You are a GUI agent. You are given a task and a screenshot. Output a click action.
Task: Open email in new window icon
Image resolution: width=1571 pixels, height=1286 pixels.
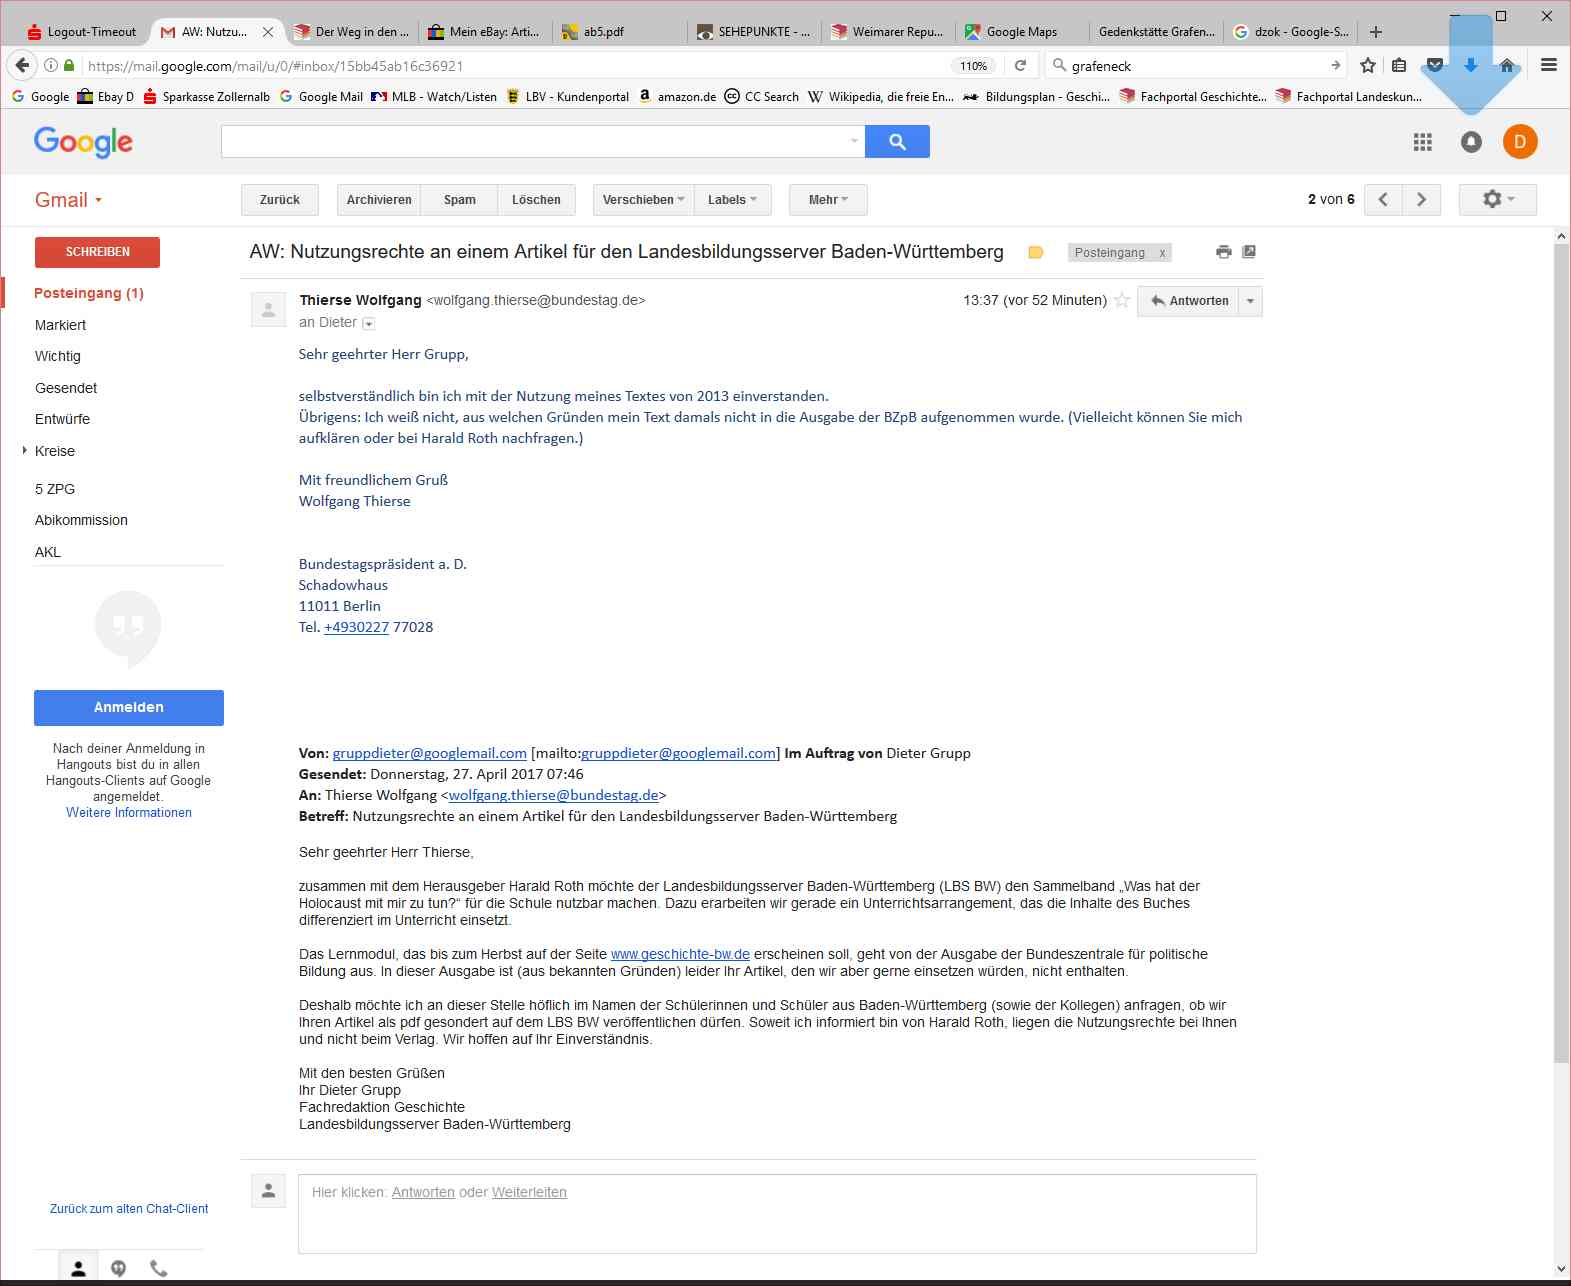(1249, 252)
